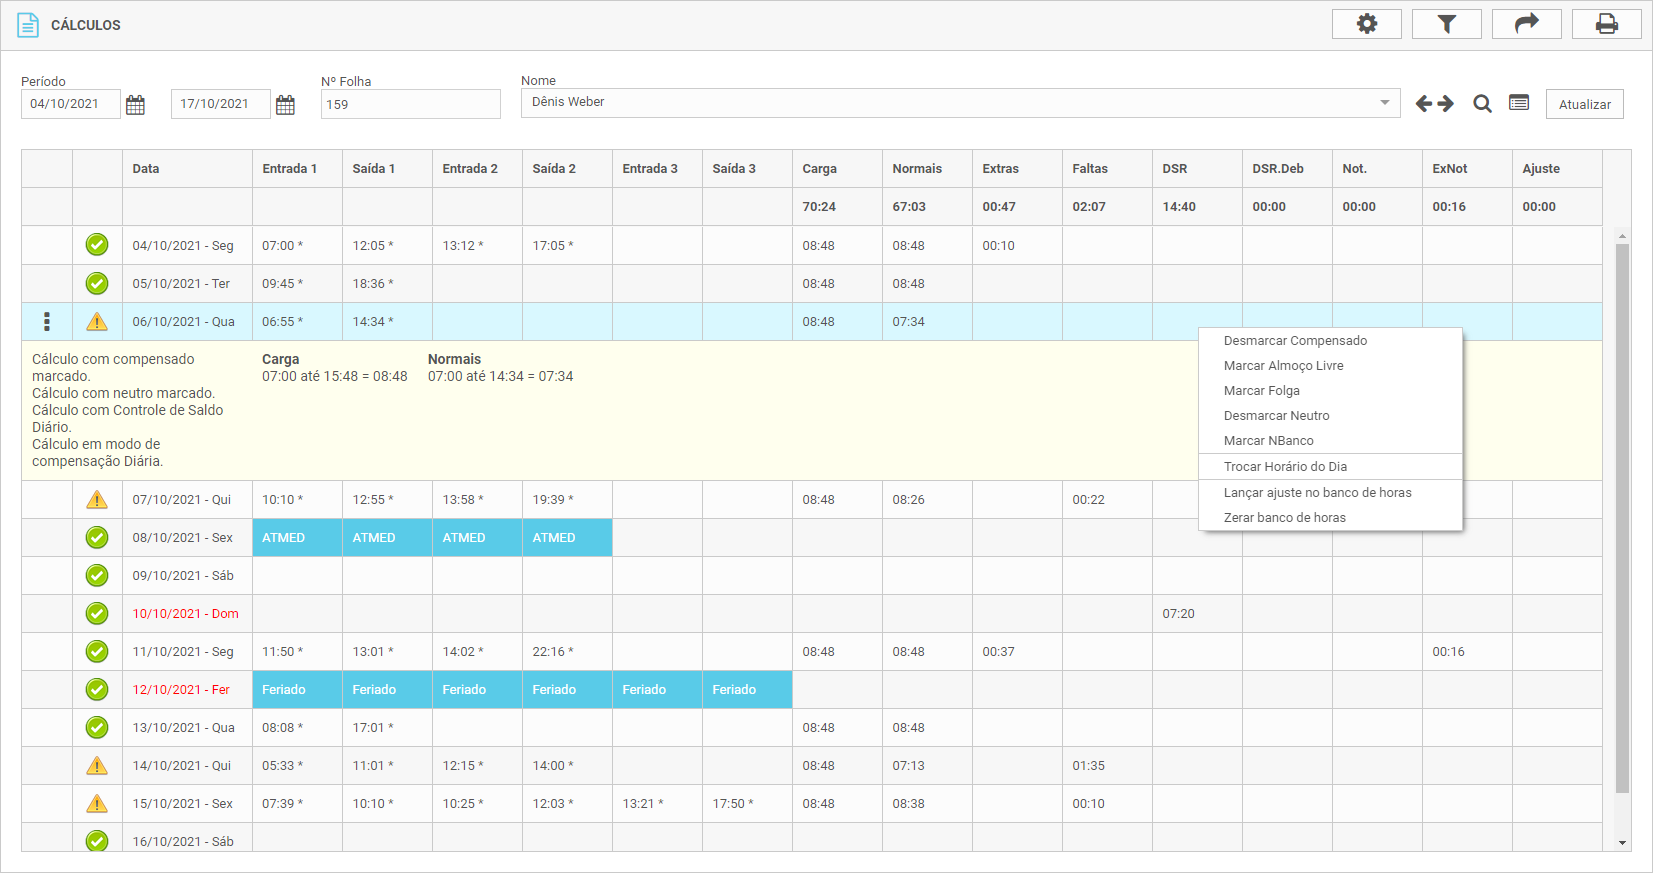Open the calendar for end date 17/10/2021
1653x873 pixels.
coord(285,105)
